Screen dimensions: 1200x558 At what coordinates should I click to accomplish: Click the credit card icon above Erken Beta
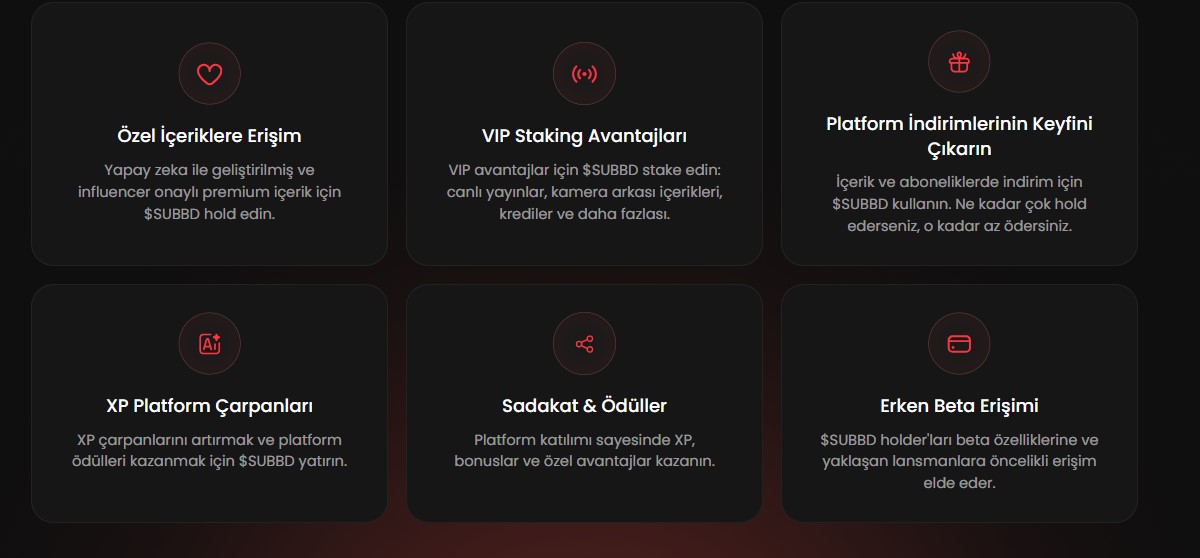tap(959, 344)
